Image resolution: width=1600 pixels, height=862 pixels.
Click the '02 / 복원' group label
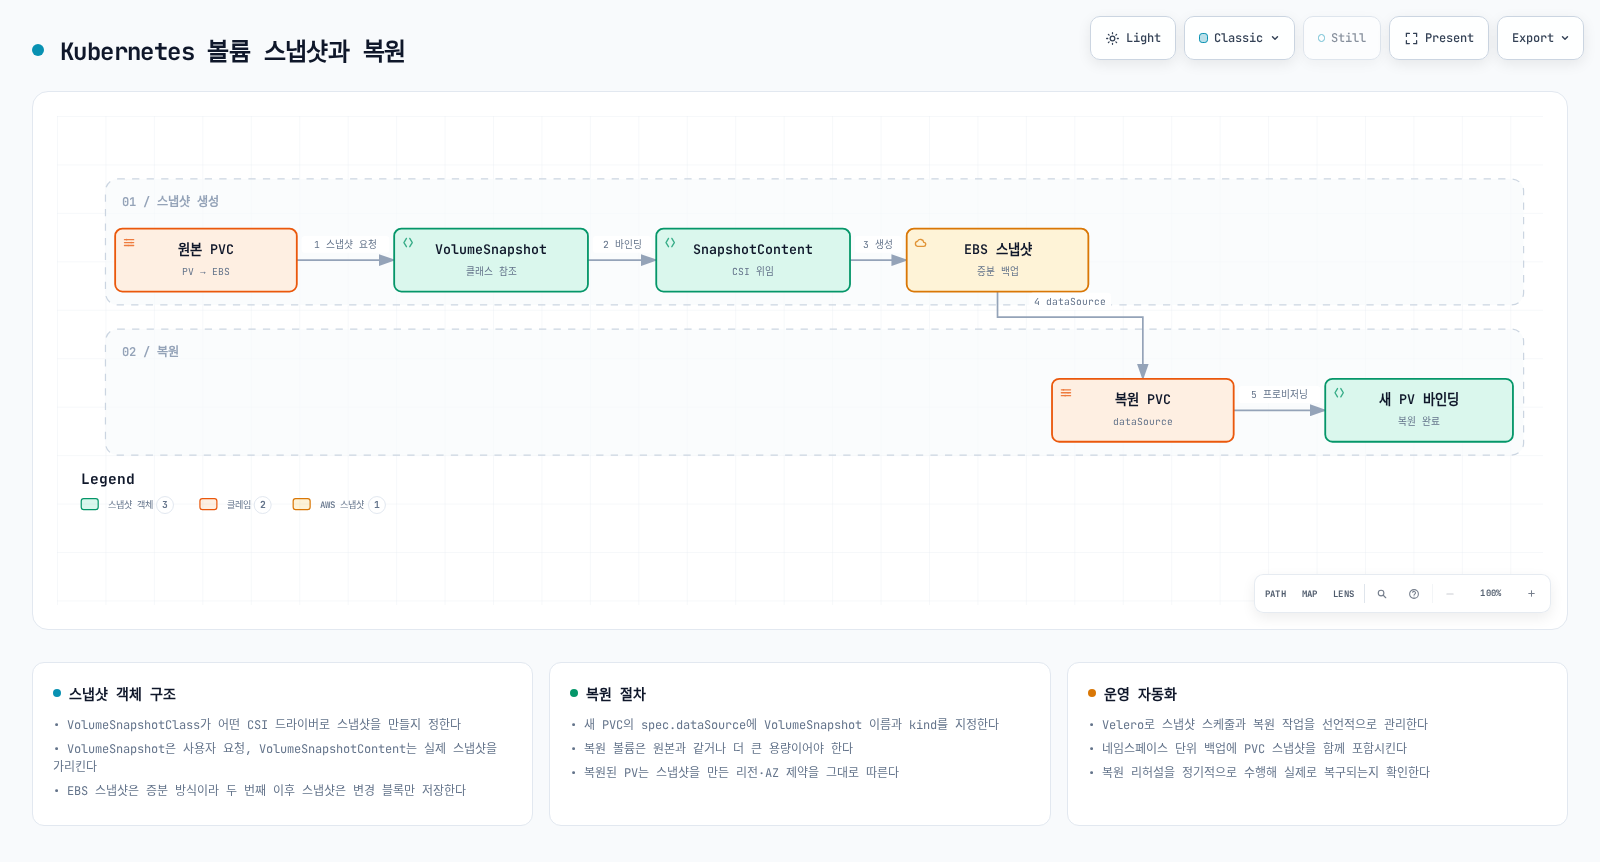[150, 351]
